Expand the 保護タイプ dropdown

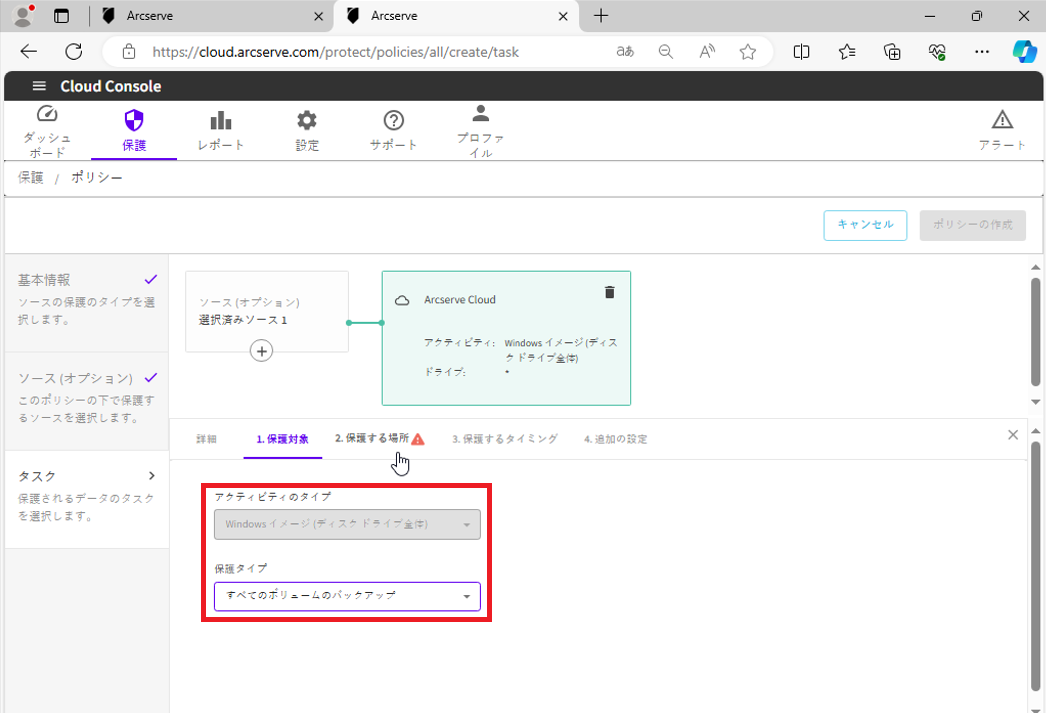click(347, 597)
